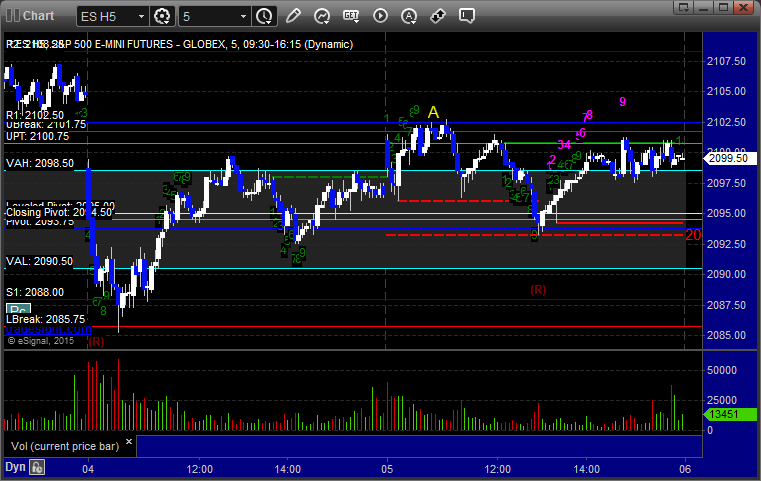Open the tradesight.com link
This screenshot has height=481, width=761.
pyautogui.click(x=49, y=329)
